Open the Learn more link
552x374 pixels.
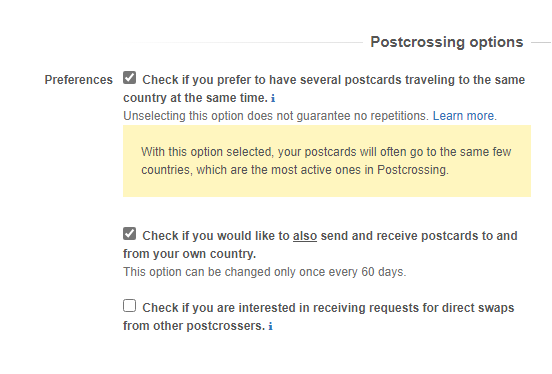[463, 116]
